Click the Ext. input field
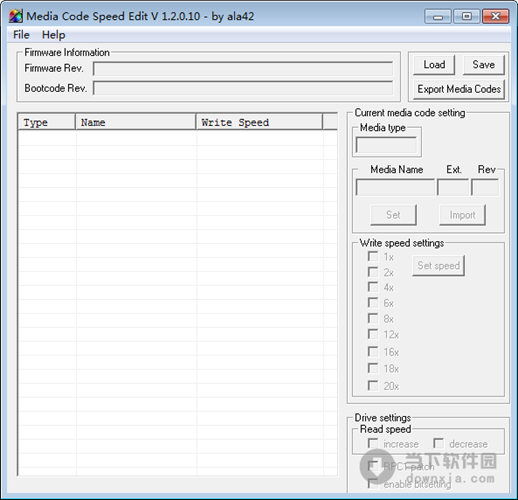The height and width of the screenshot is (500, 518). tap(453, 188)
